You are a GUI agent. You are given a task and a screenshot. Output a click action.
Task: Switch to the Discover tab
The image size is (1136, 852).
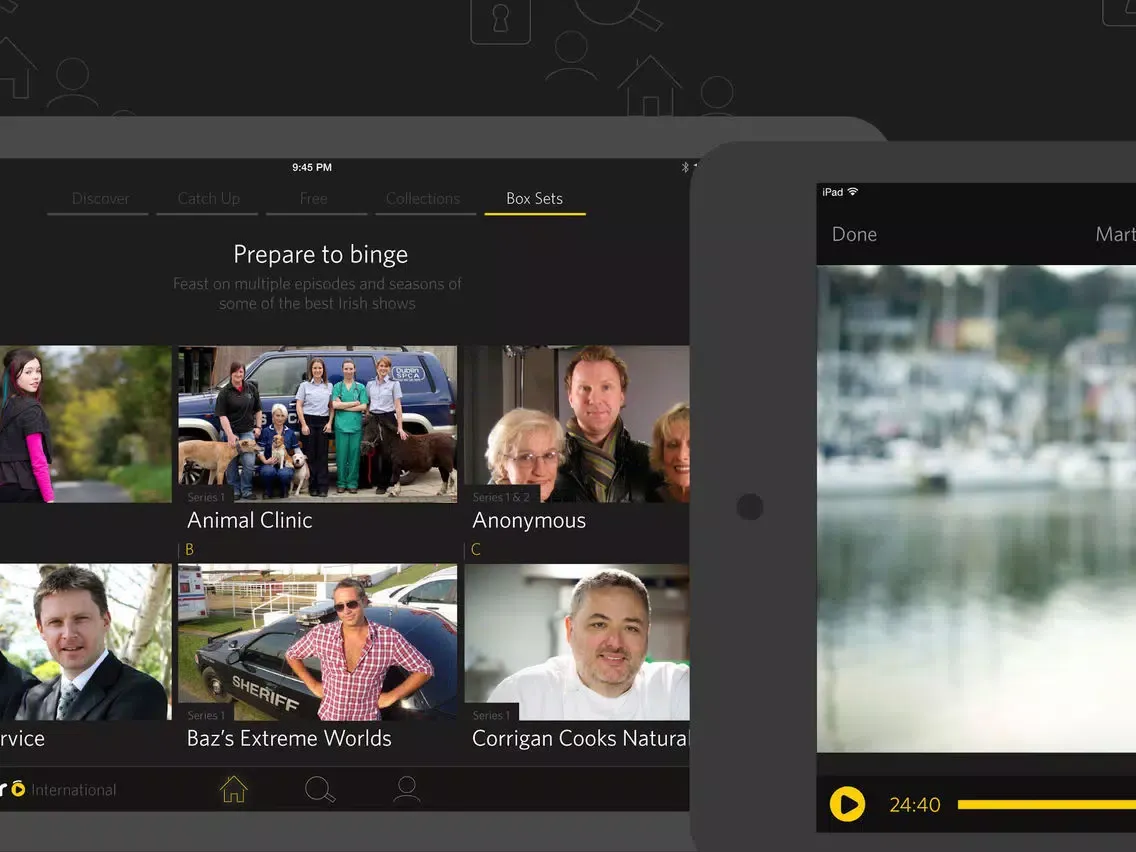click(x=101, y=199)
